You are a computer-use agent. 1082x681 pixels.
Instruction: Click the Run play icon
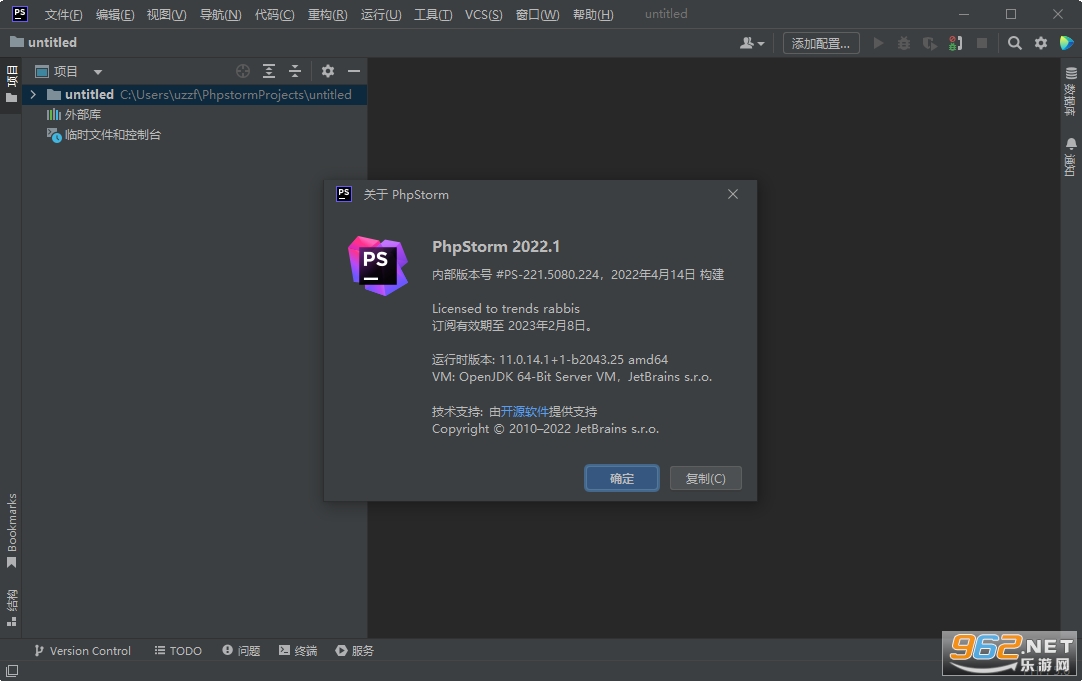[x=878, y=43]
